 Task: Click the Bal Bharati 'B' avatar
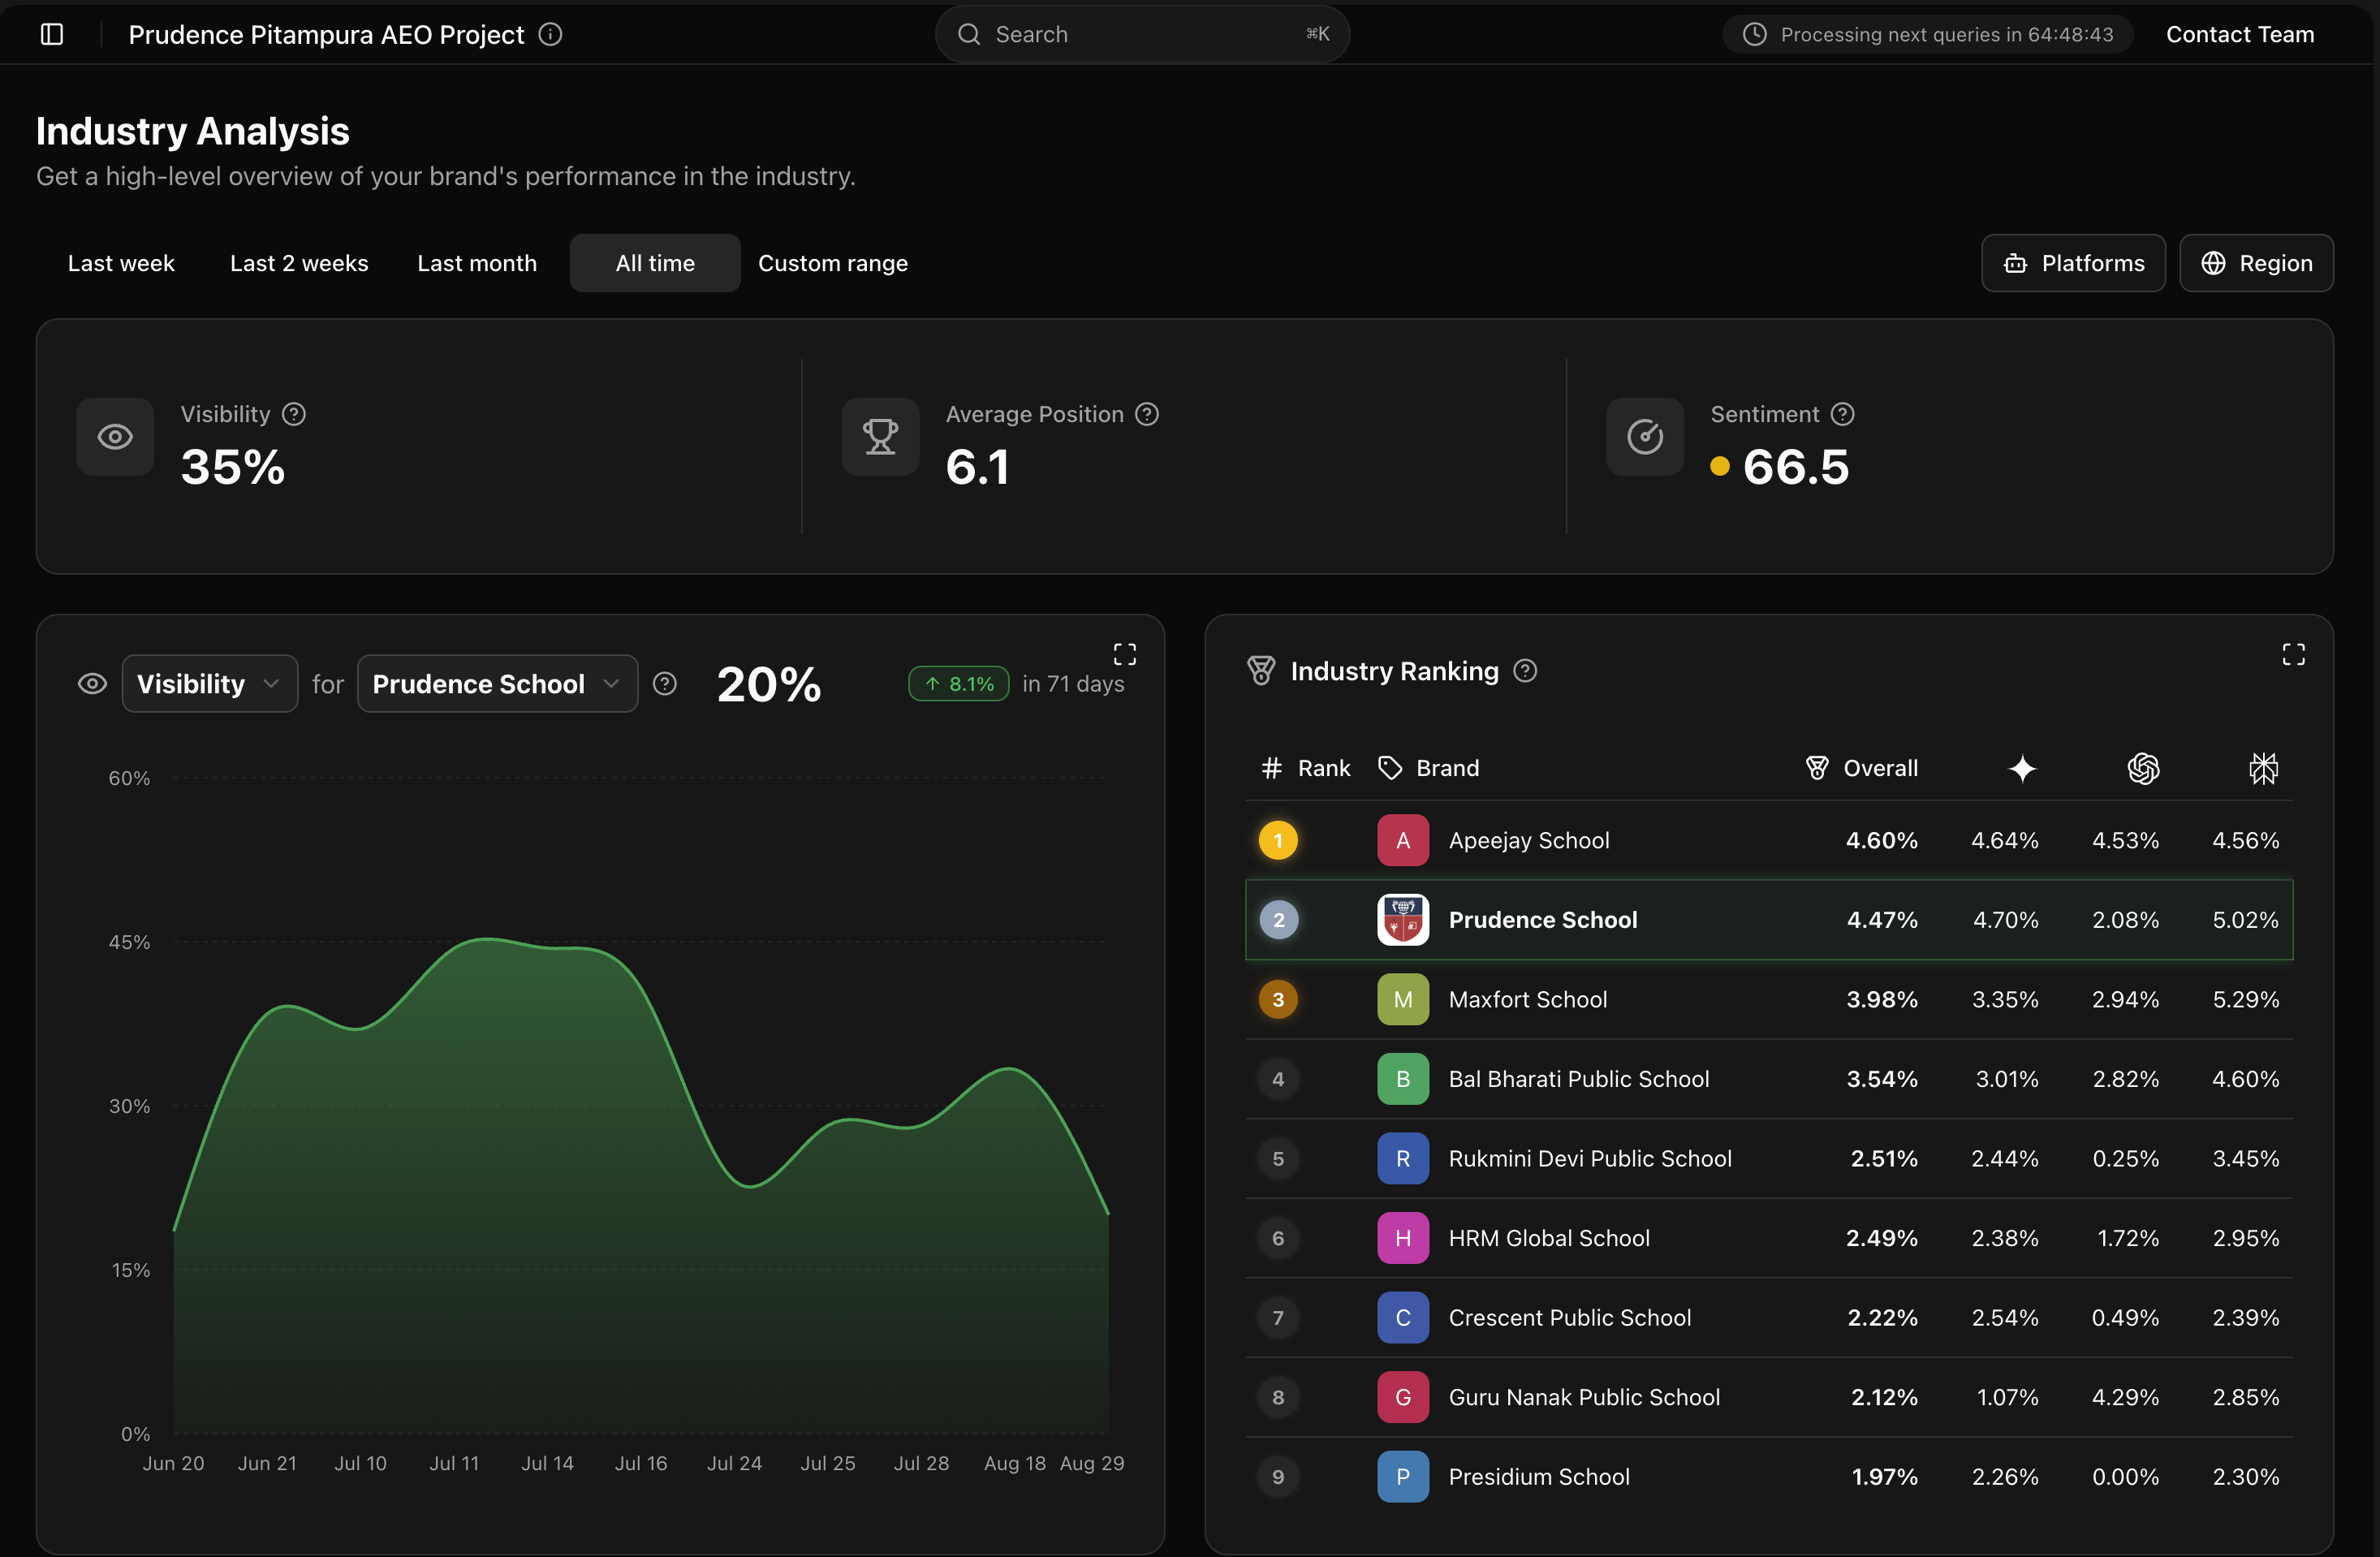tap(1403, 1079)
